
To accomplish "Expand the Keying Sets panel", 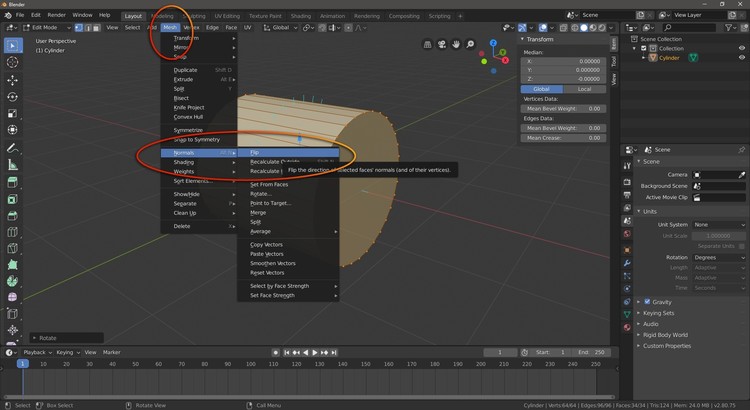I will [x=658, y=313].
